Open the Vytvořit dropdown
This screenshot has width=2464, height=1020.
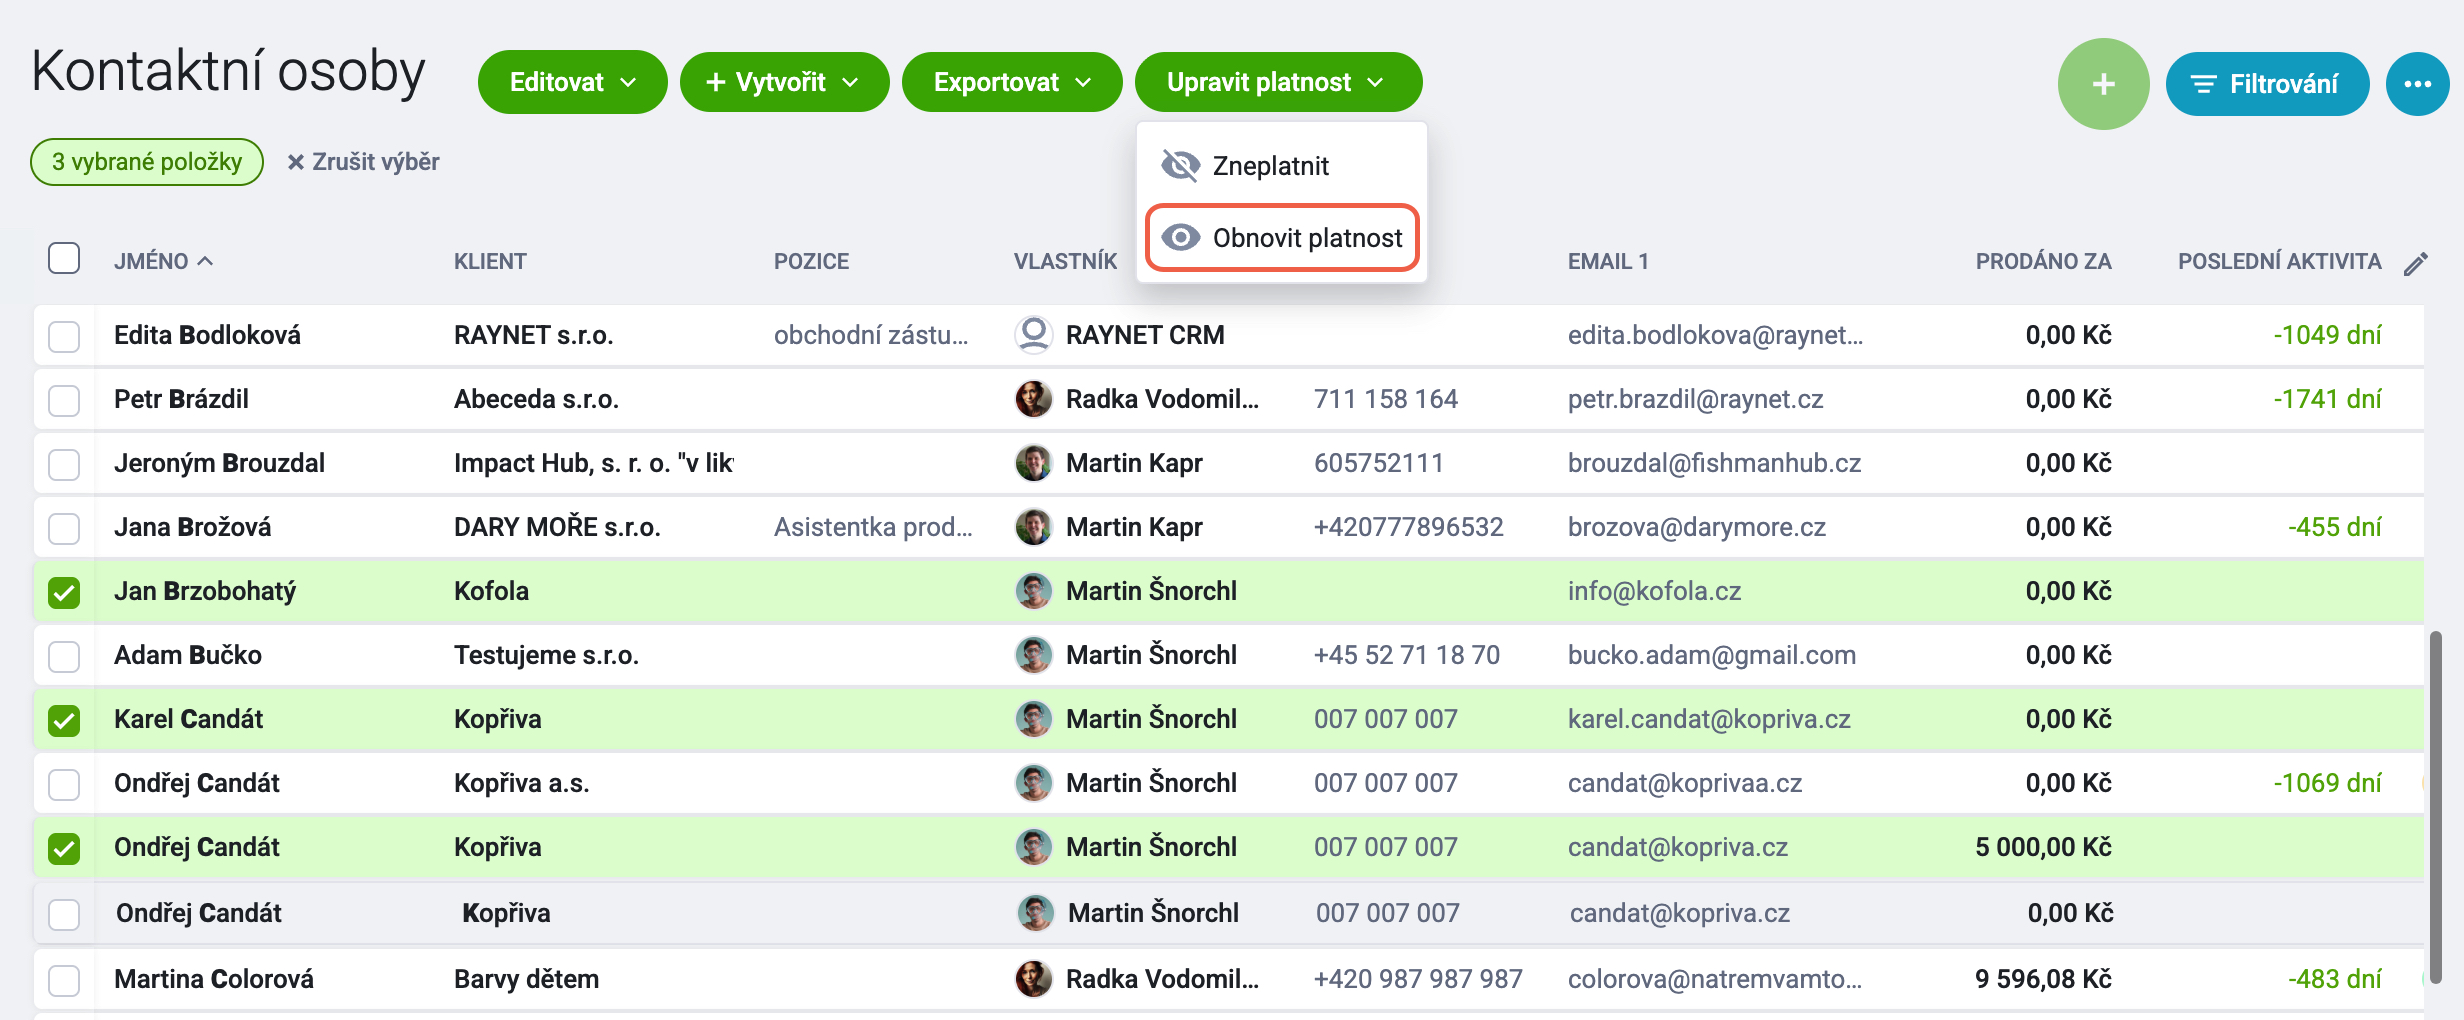(x=784, y=82)
